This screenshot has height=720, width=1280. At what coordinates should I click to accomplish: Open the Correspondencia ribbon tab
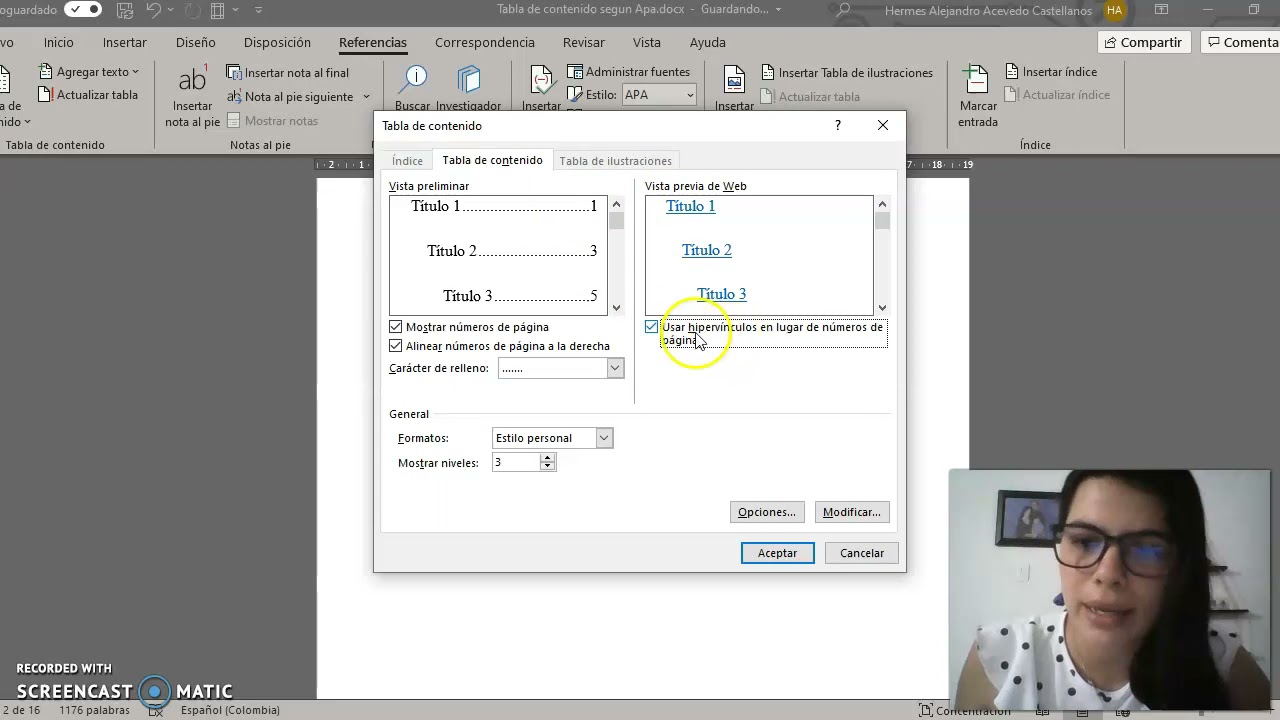point(485,42)
